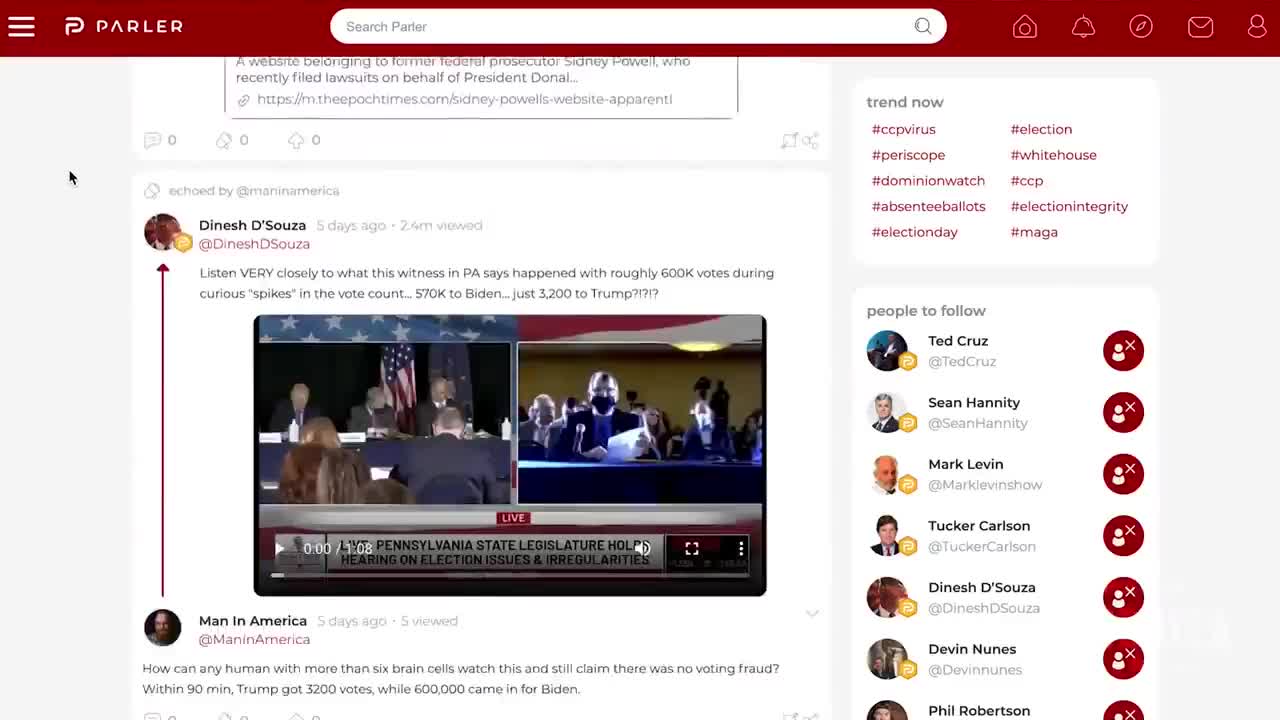
Task: Mute the video volume
Action: pos(642,548)
